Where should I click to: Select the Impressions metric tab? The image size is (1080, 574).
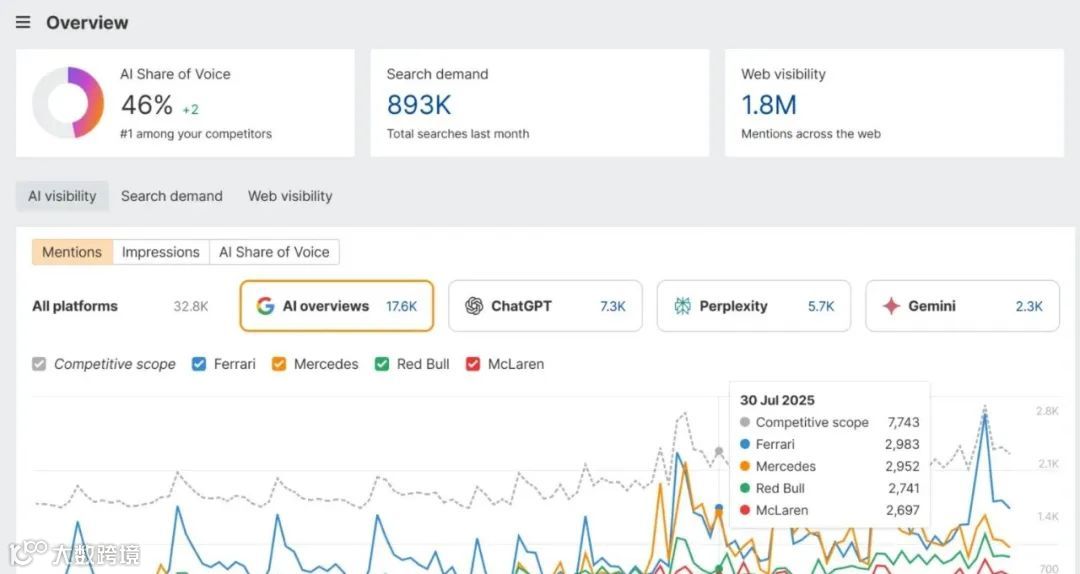(x=160, y=252)
